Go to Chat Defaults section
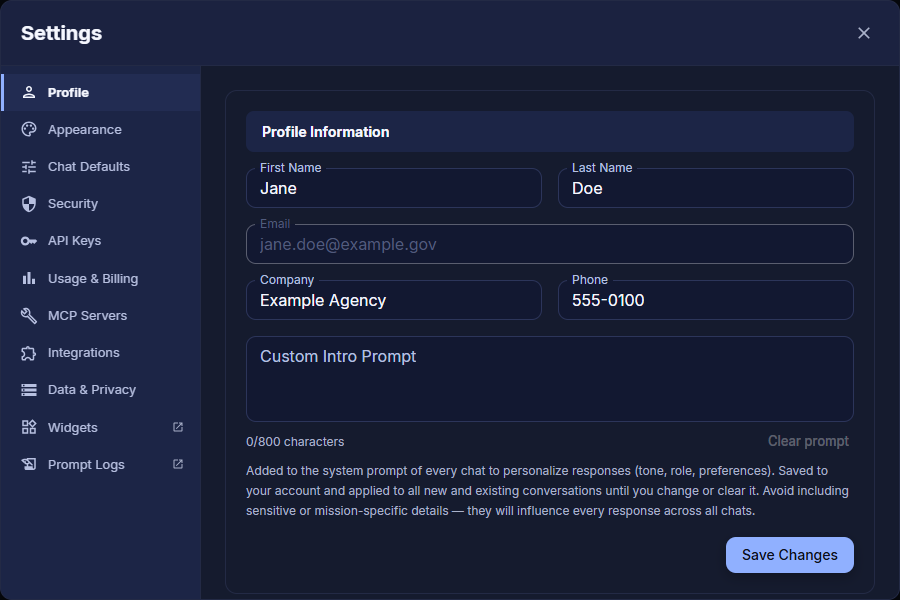Screen dimensions: 900x600 coord(101,167)
